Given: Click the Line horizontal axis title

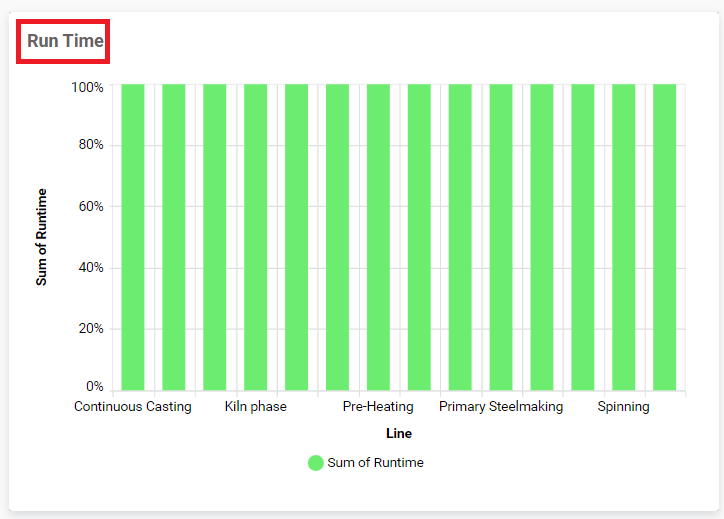Looking at the screenshot, I should [399, 434].
